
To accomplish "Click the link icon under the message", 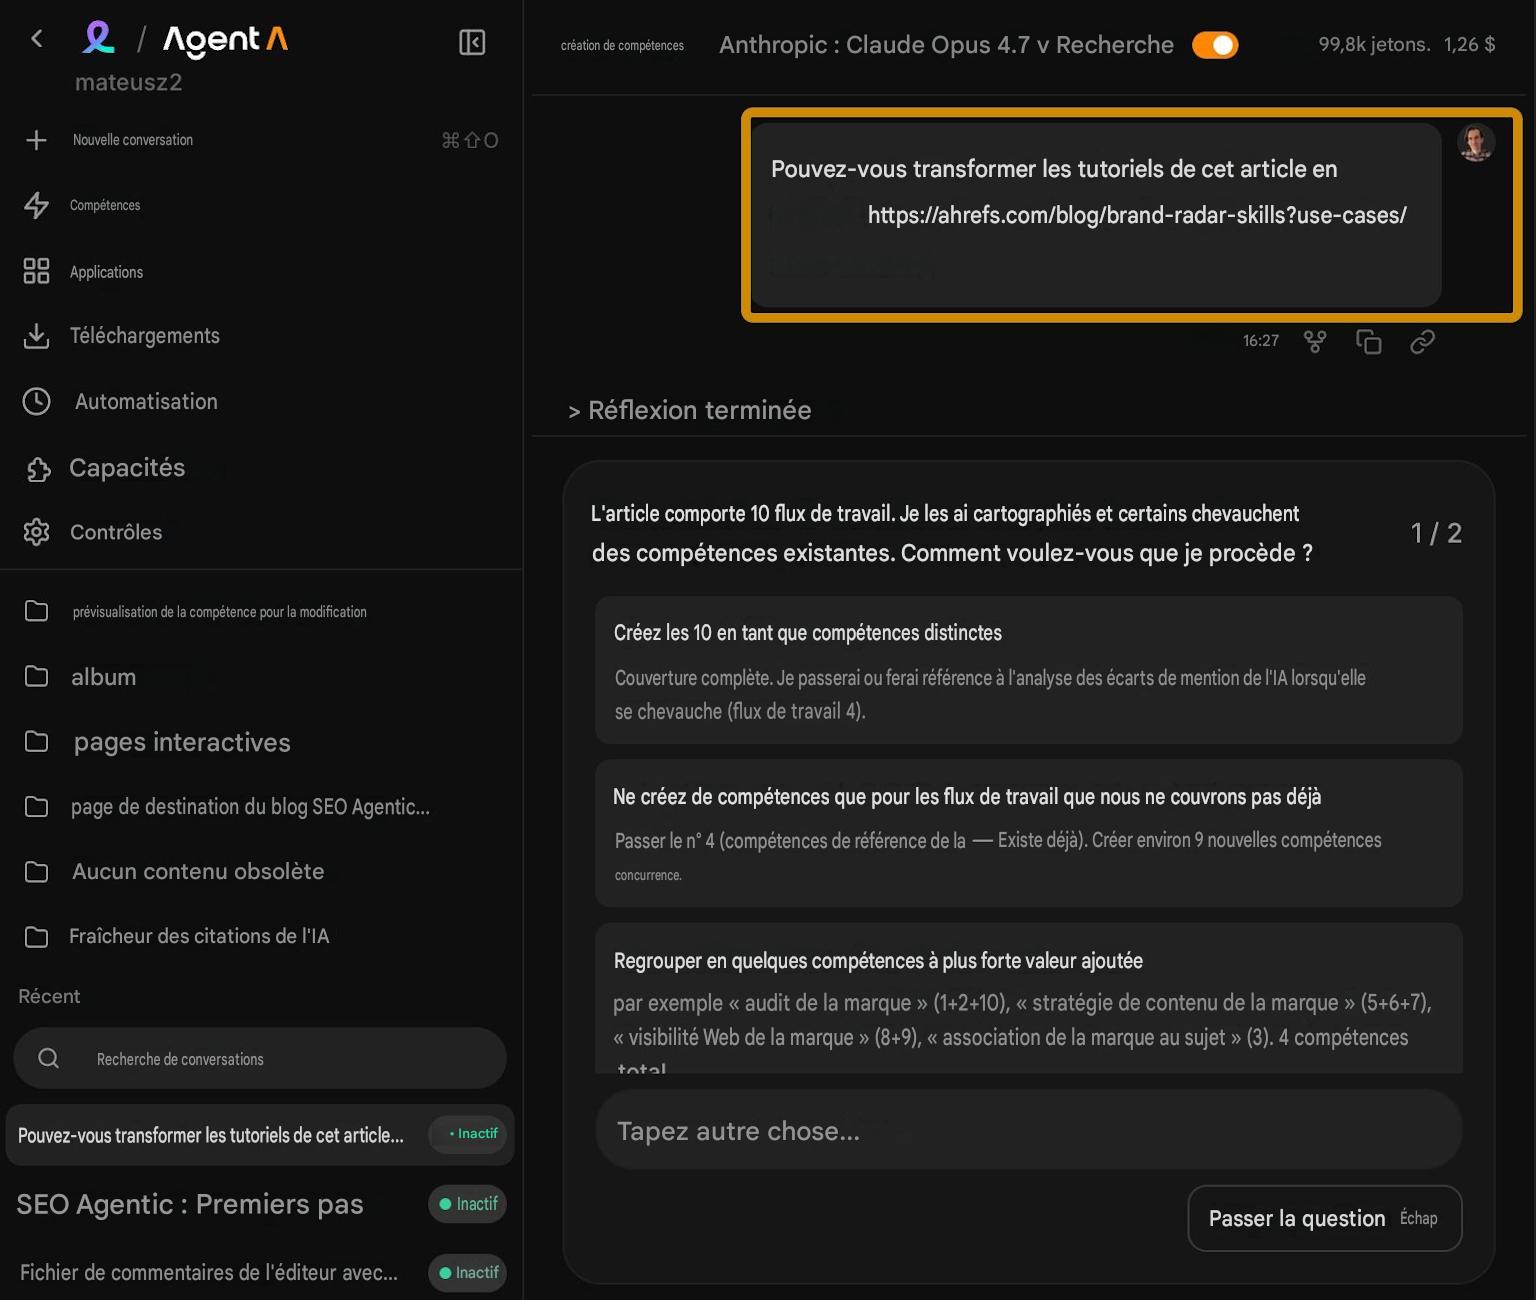I will [x=1422, y=342].
